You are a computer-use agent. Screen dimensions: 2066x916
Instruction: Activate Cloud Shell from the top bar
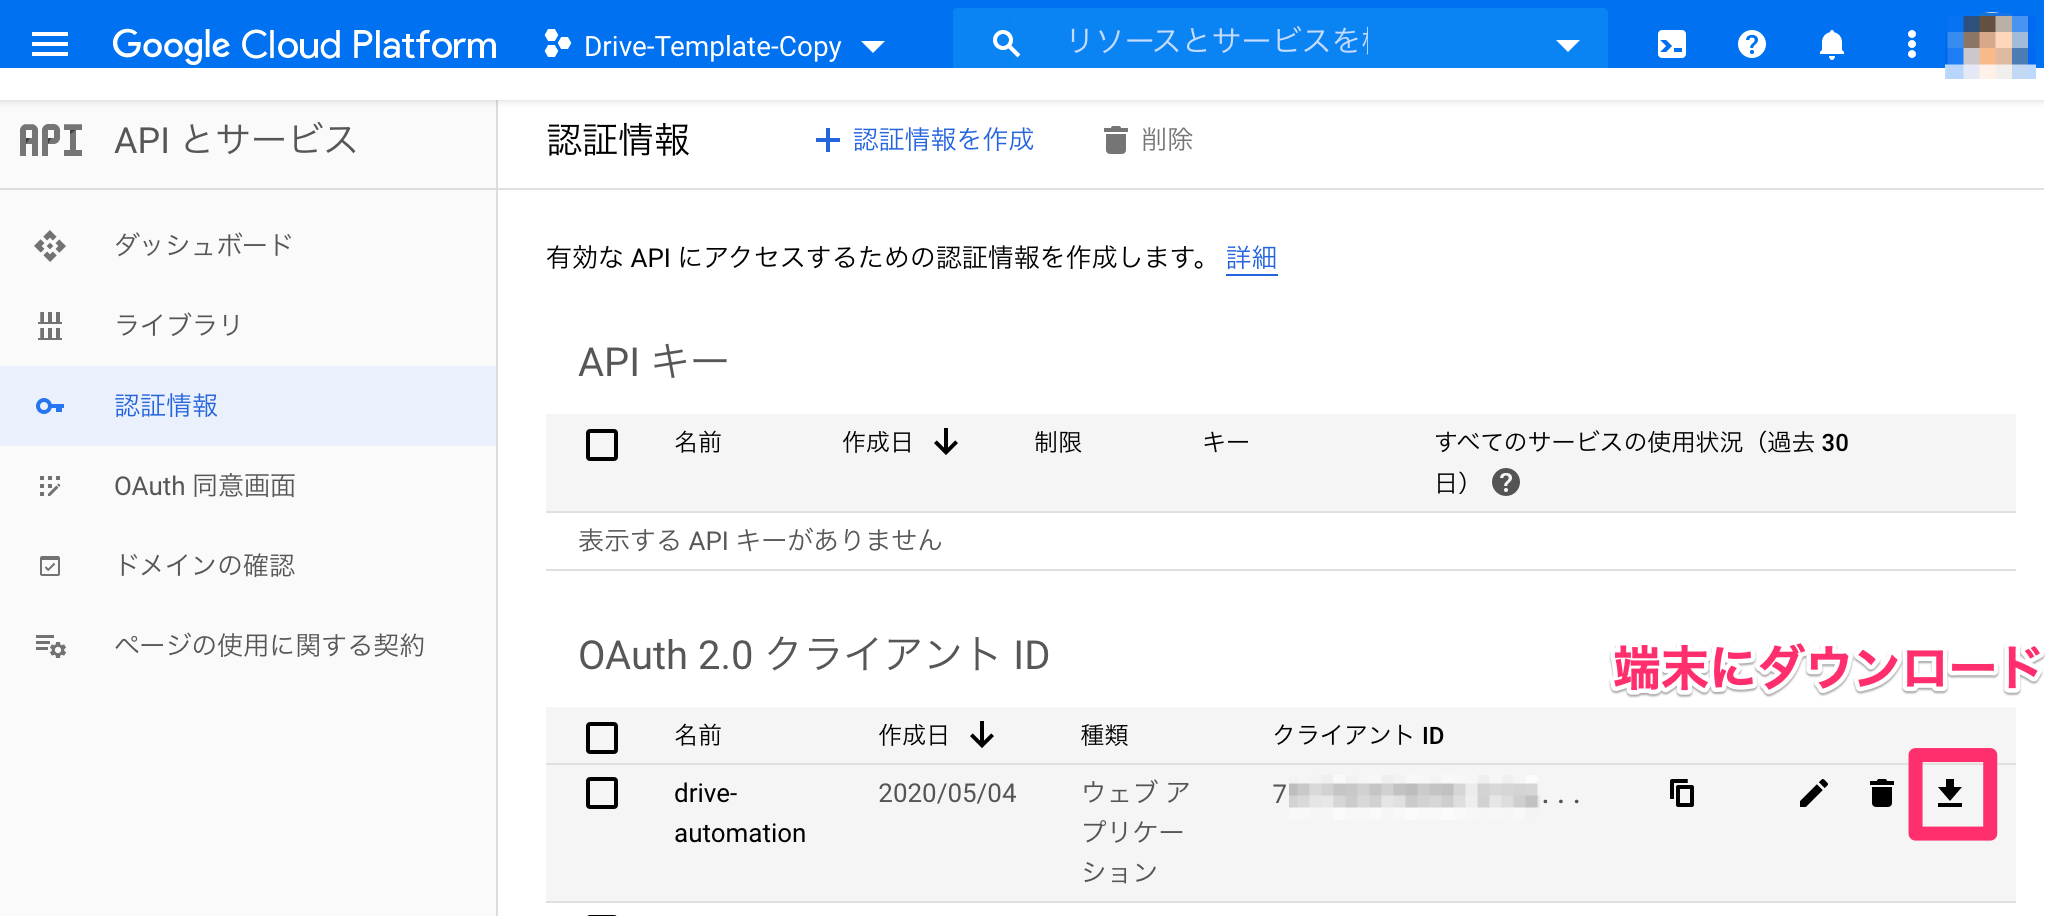pos(1671,42)
